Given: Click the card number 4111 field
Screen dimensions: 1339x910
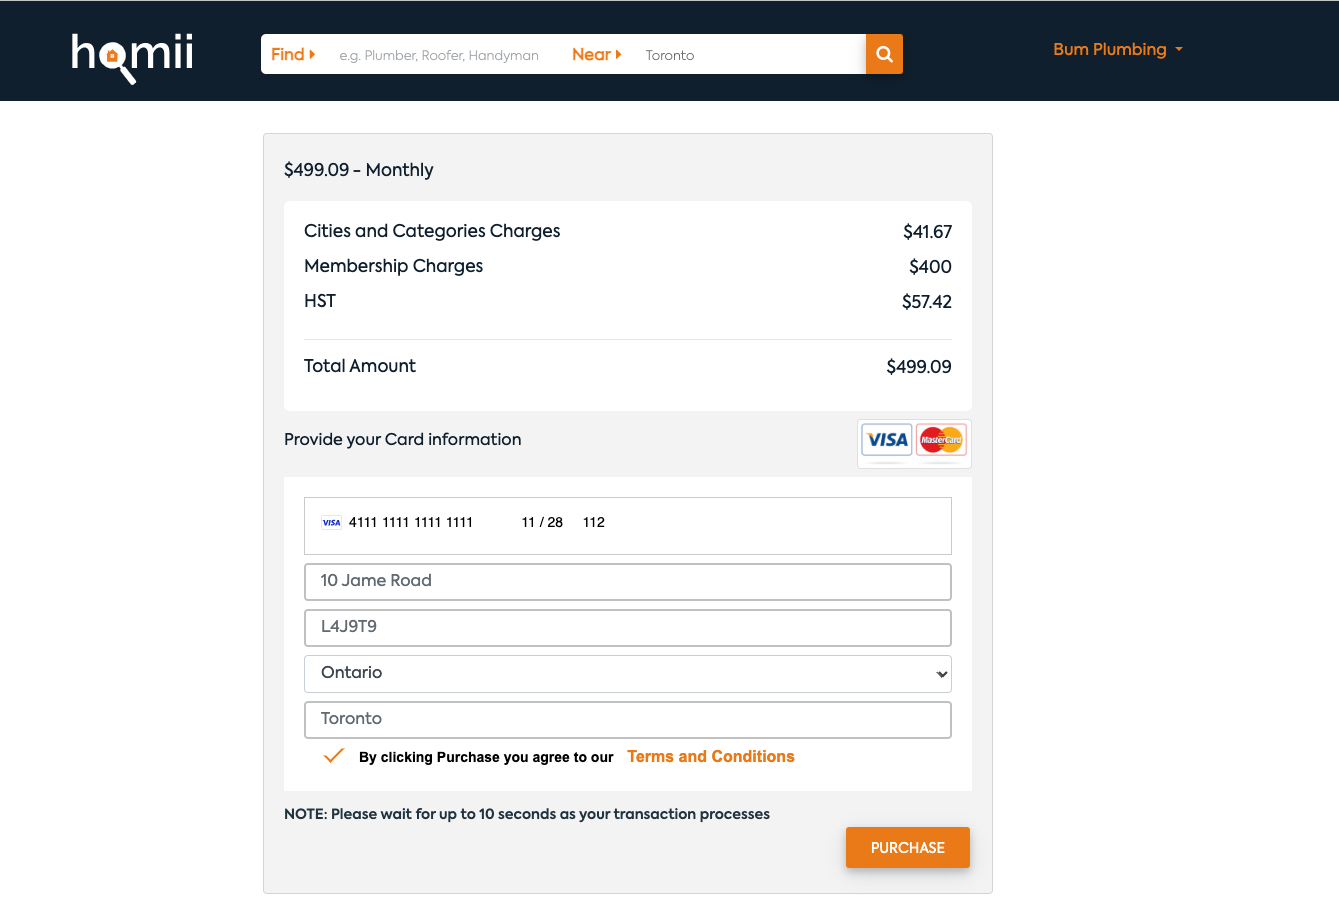Looking at the screenshot, I should (411, 522).
